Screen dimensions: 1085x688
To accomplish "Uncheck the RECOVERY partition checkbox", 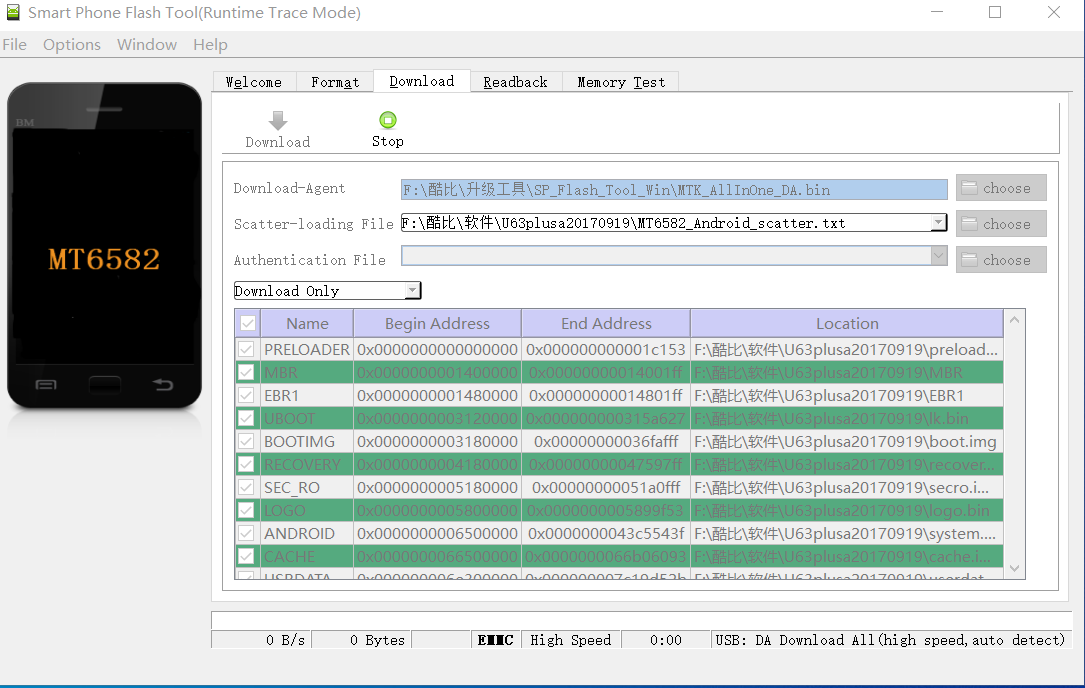I will tap(246, 464).
